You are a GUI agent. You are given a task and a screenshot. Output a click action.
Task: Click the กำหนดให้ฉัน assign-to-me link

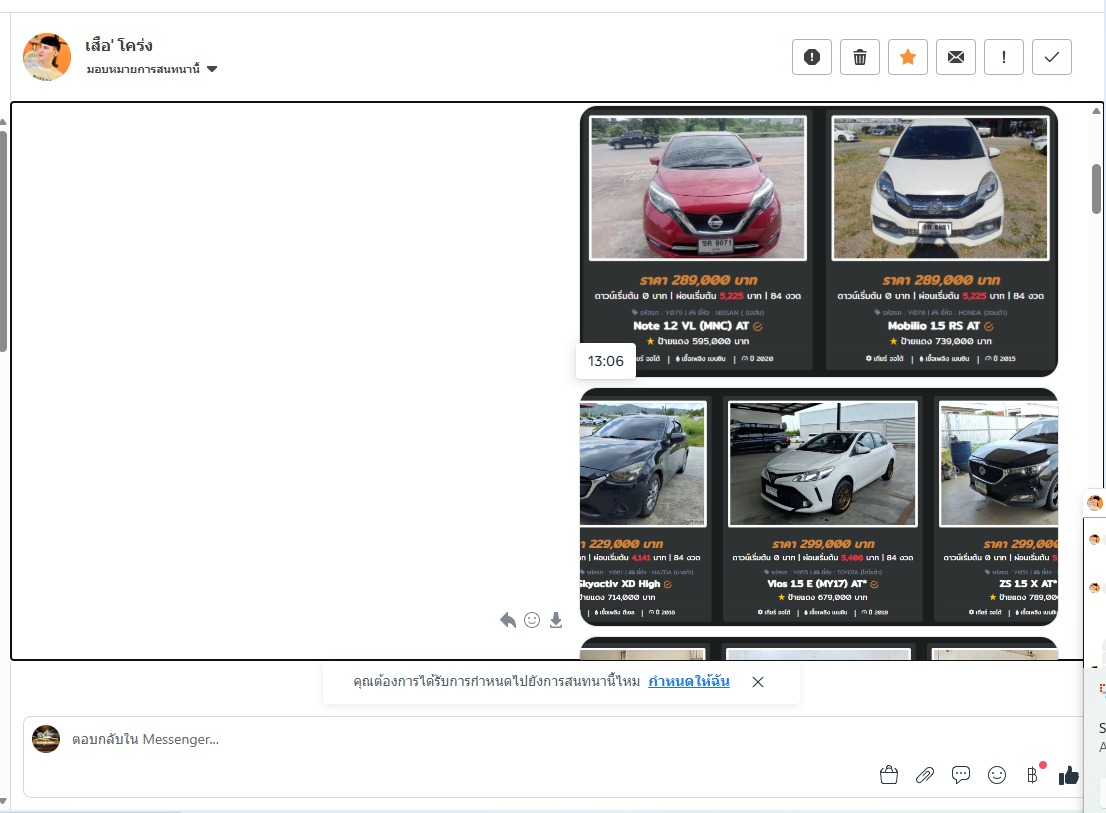[688, 682]
